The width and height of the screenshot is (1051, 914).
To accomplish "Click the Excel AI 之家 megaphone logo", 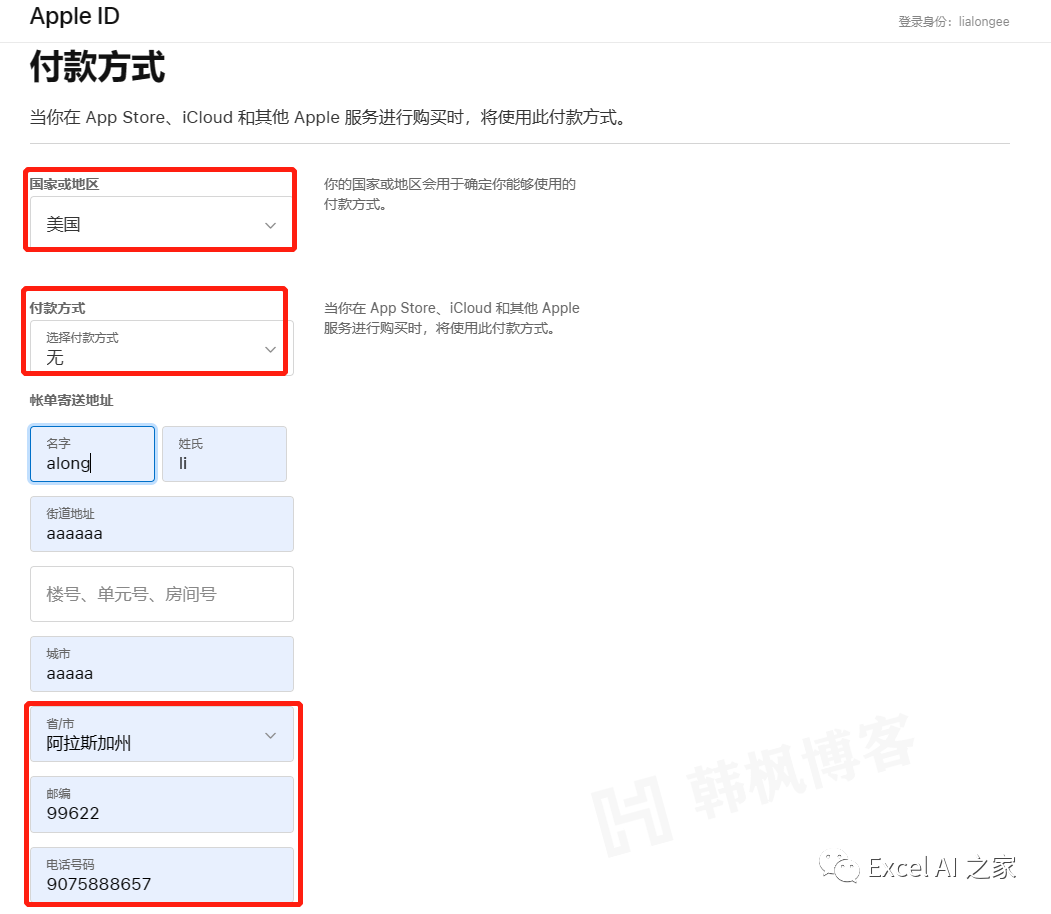I will click(x=843, y=868).
